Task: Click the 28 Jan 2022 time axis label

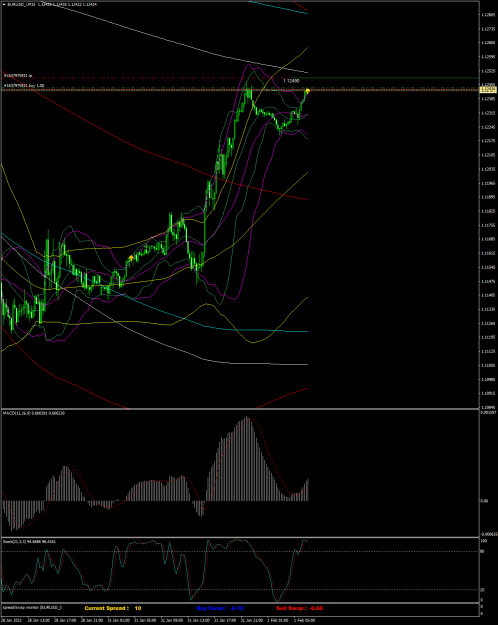Action: (x=10, y=621)
